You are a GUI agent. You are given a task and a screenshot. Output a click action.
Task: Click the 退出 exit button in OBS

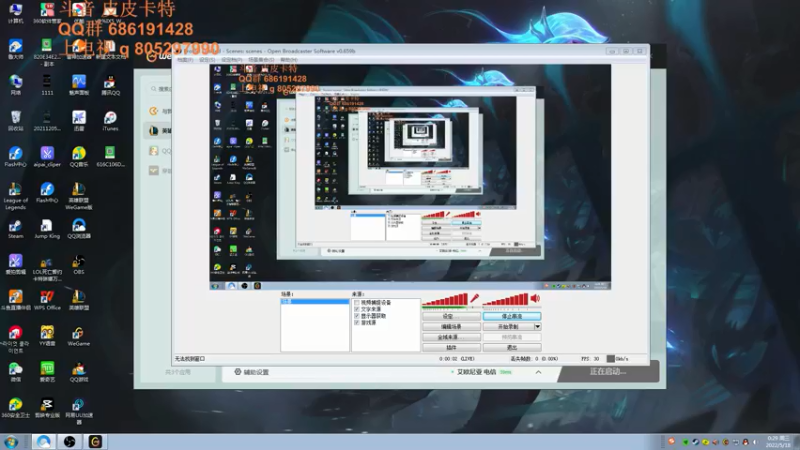[512, 347]
